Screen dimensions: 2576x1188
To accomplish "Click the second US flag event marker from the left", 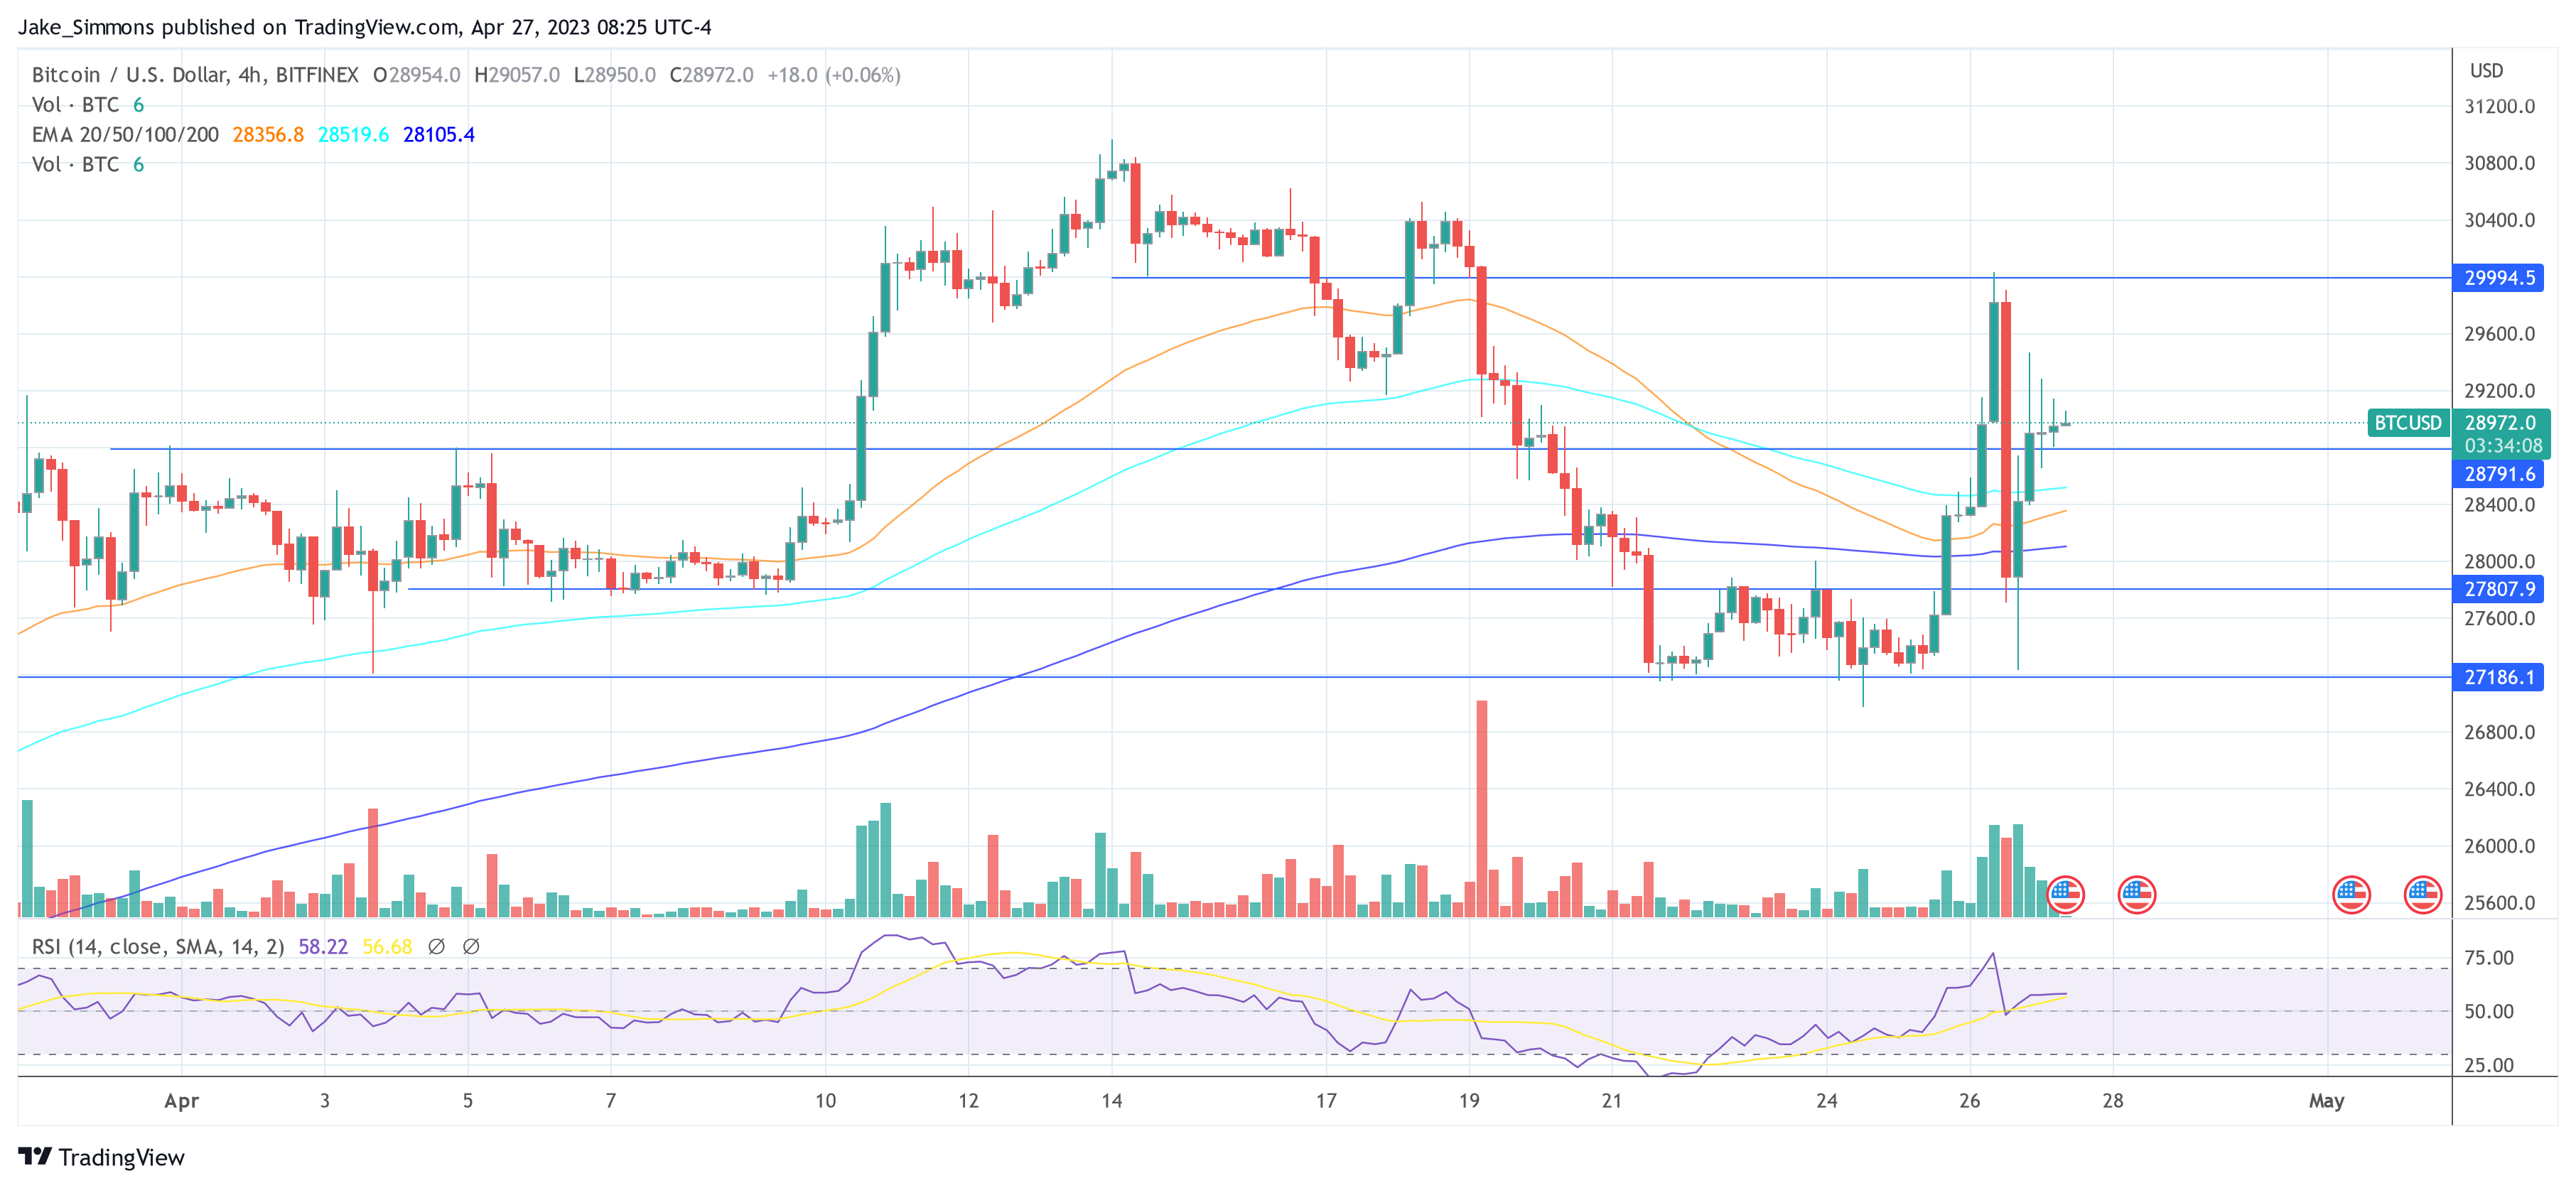I will coord(2136,894).
